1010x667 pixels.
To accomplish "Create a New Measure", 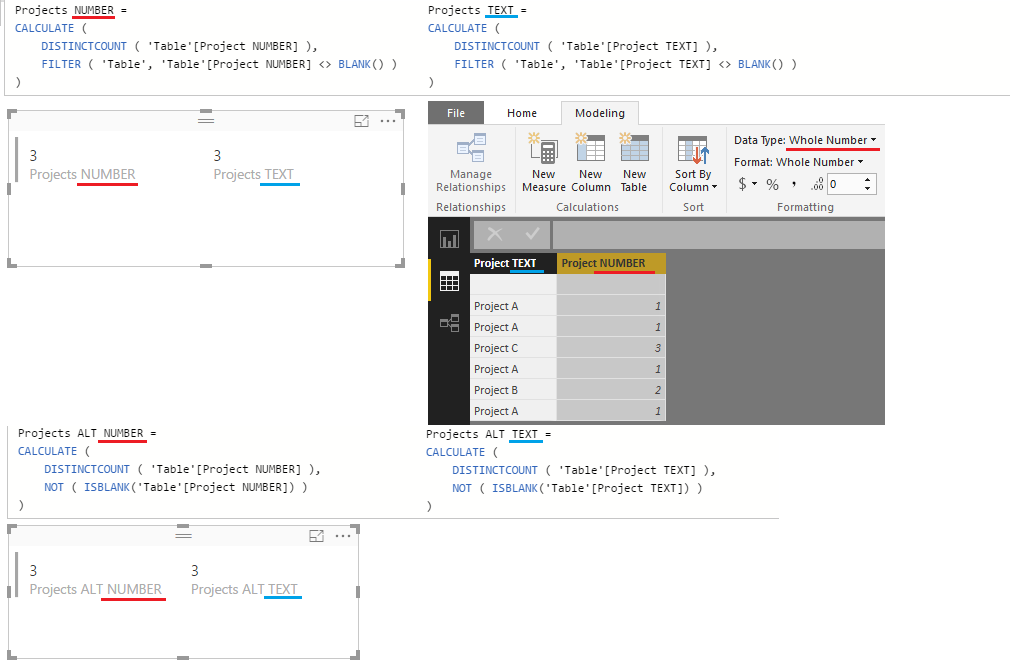I will (x=544, y=163).
